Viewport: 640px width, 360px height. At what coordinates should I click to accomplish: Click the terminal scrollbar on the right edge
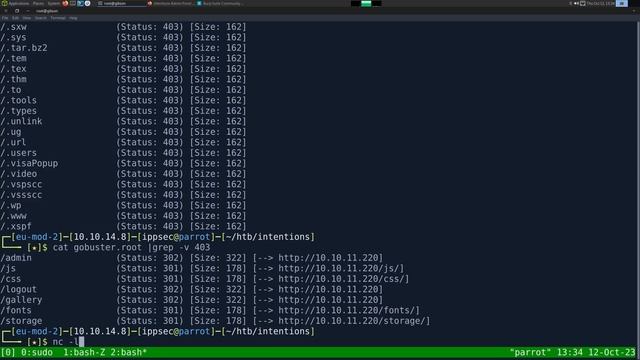point(638,184)
